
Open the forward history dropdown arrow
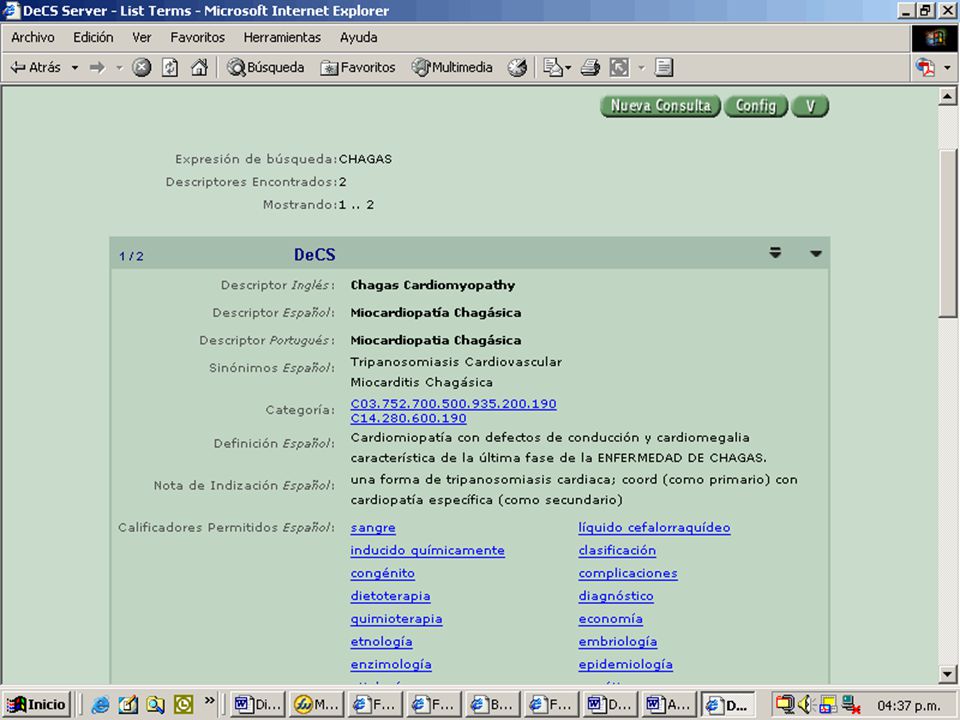pyautogui.click(x=119, y=67)
